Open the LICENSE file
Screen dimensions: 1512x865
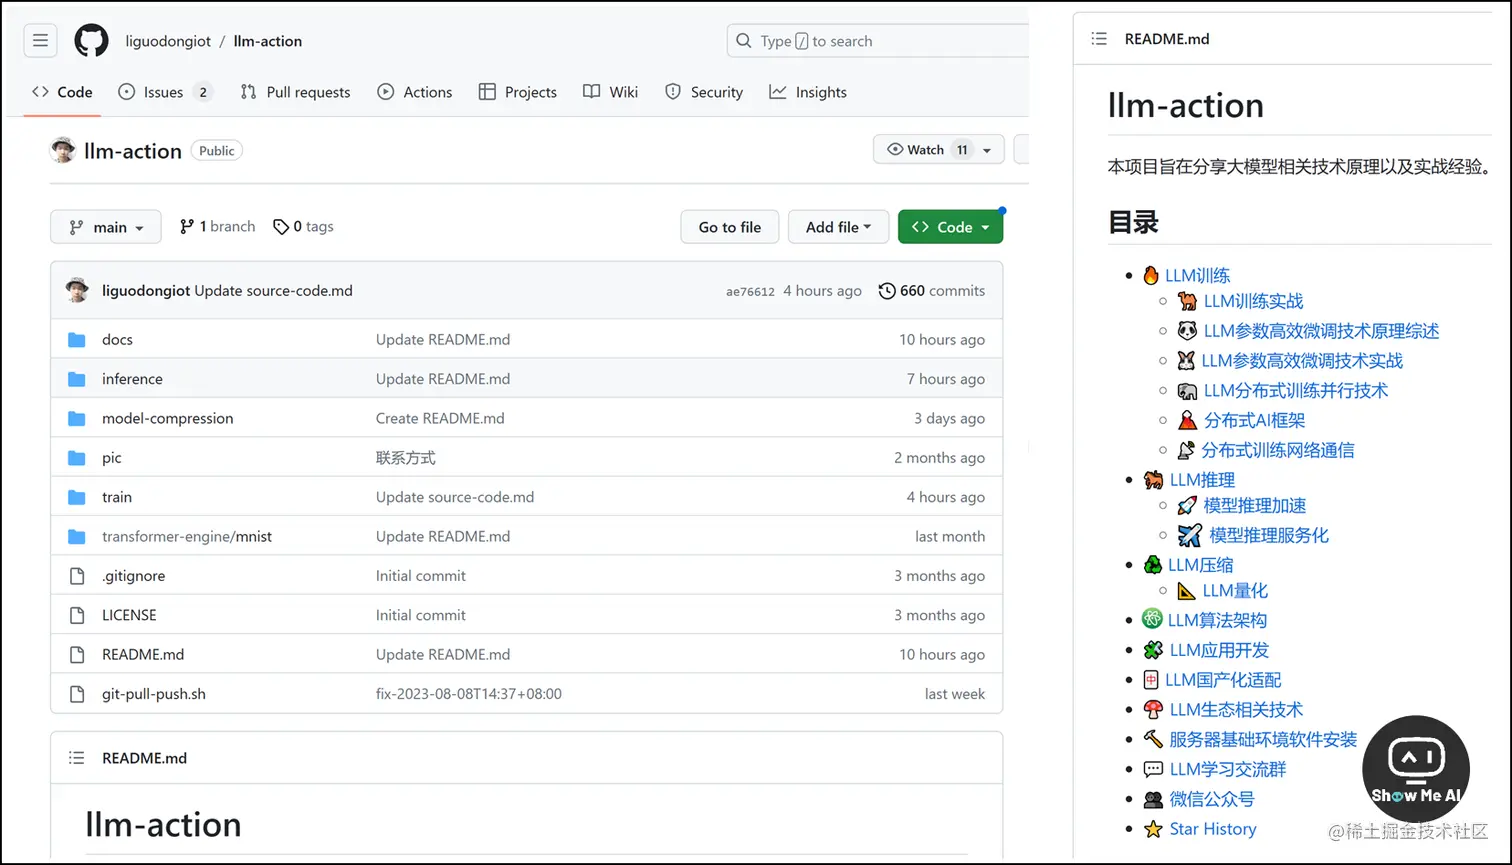click(x=129, y=615)
